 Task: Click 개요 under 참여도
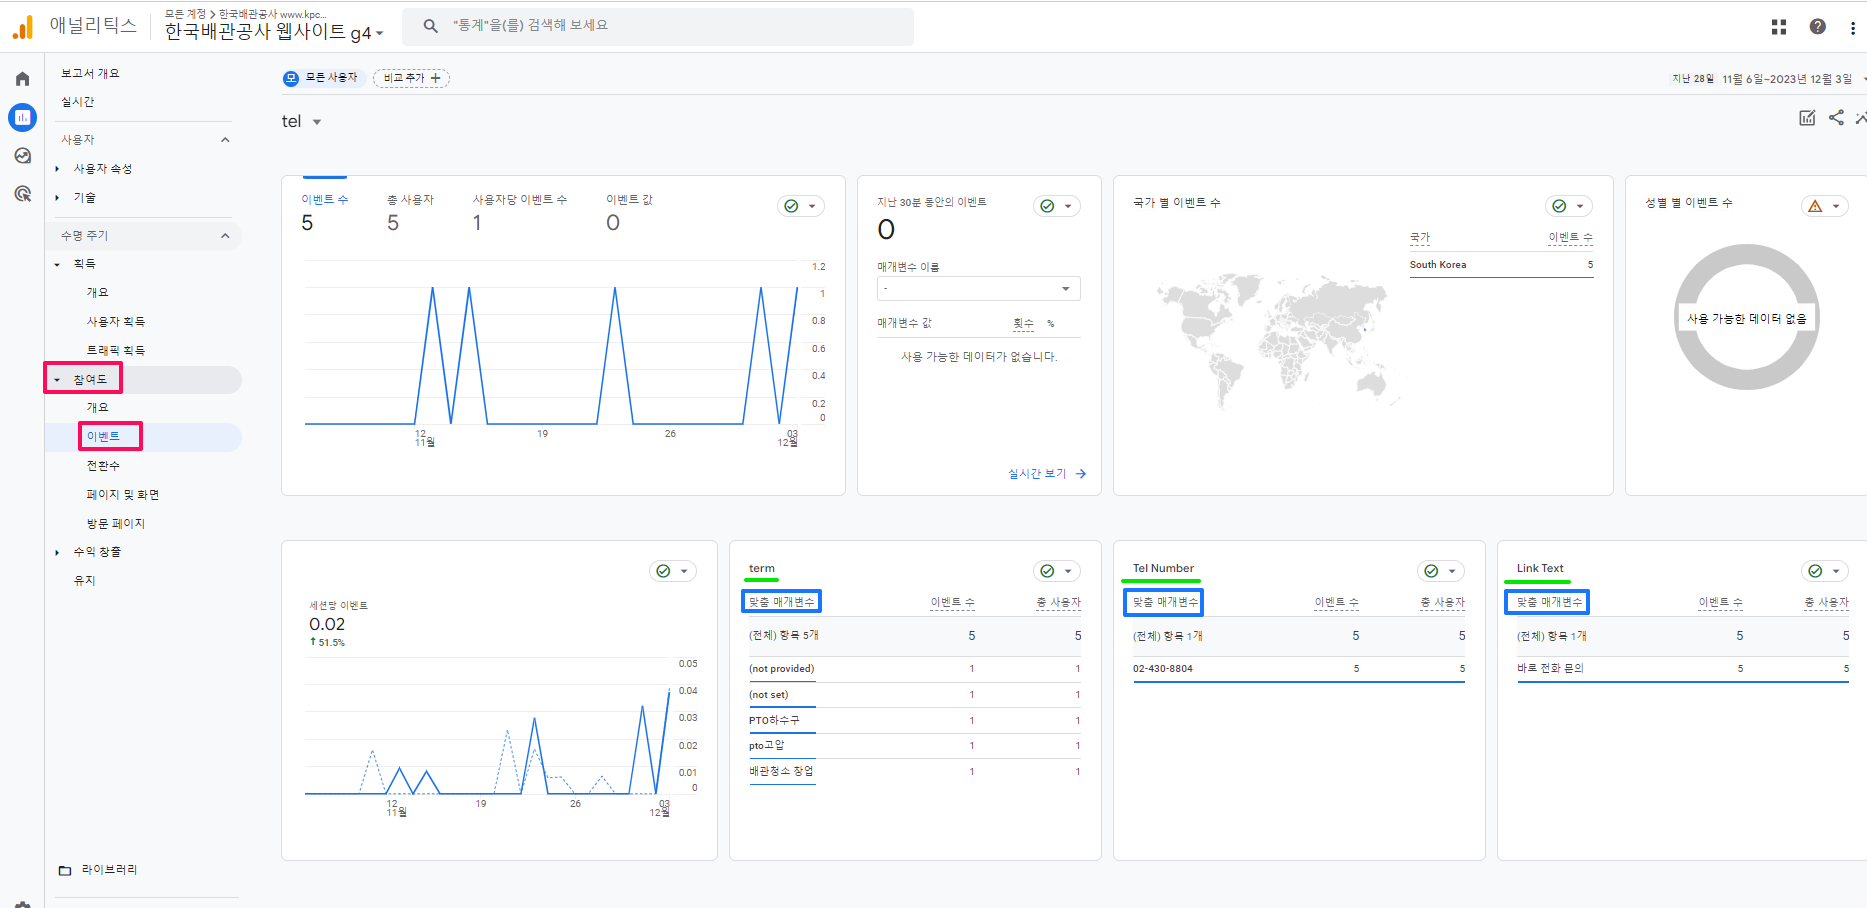click(x=97, y=408)
